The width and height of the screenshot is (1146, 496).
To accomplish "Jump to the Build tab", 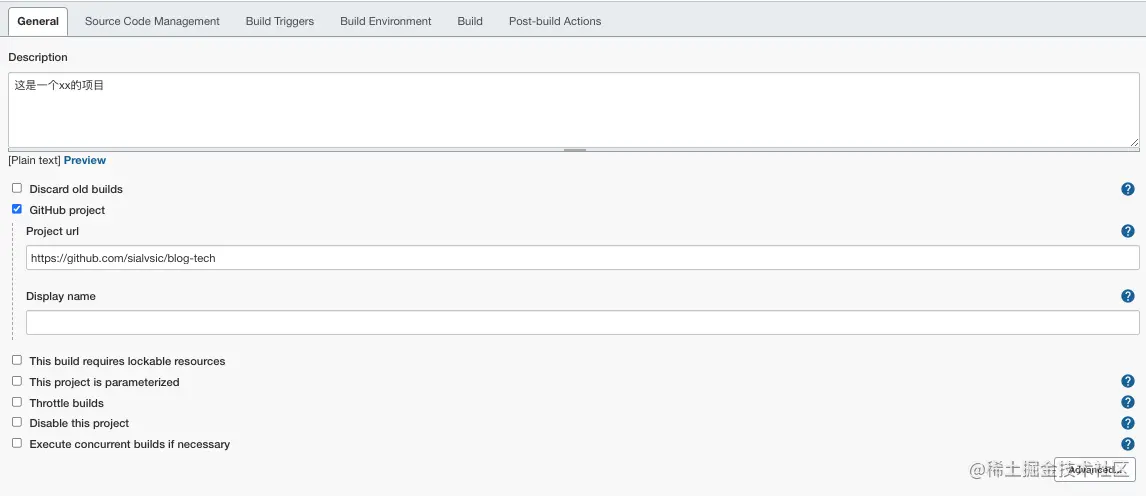I will [470, 22].
